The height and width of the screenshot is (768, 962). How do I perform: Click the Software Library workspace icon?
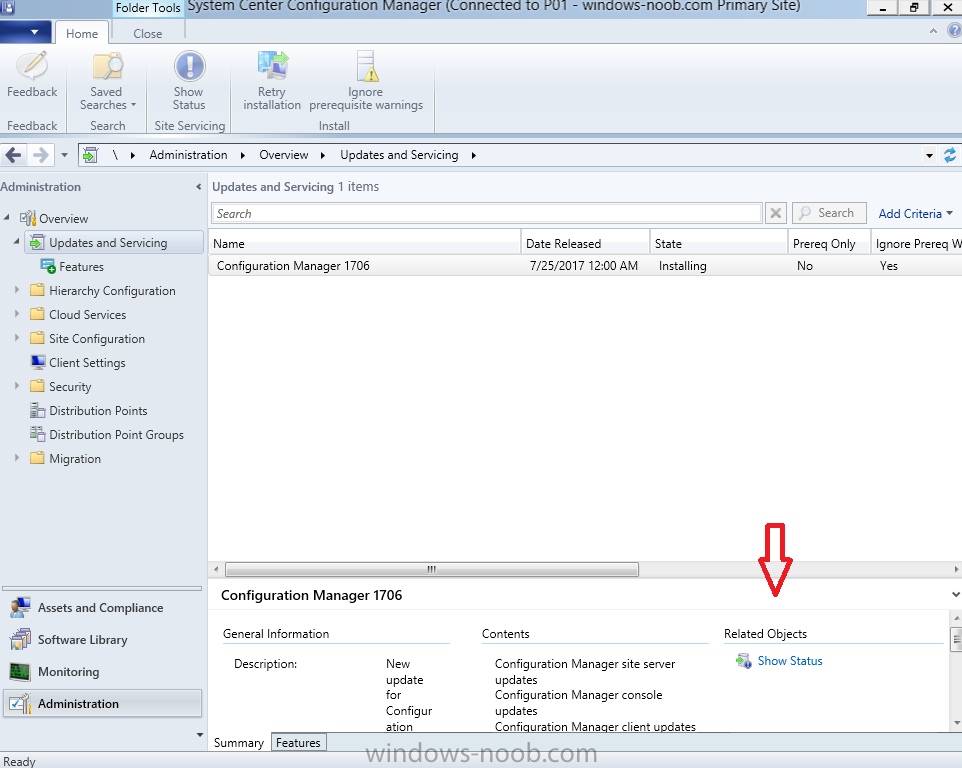(20, 640)
